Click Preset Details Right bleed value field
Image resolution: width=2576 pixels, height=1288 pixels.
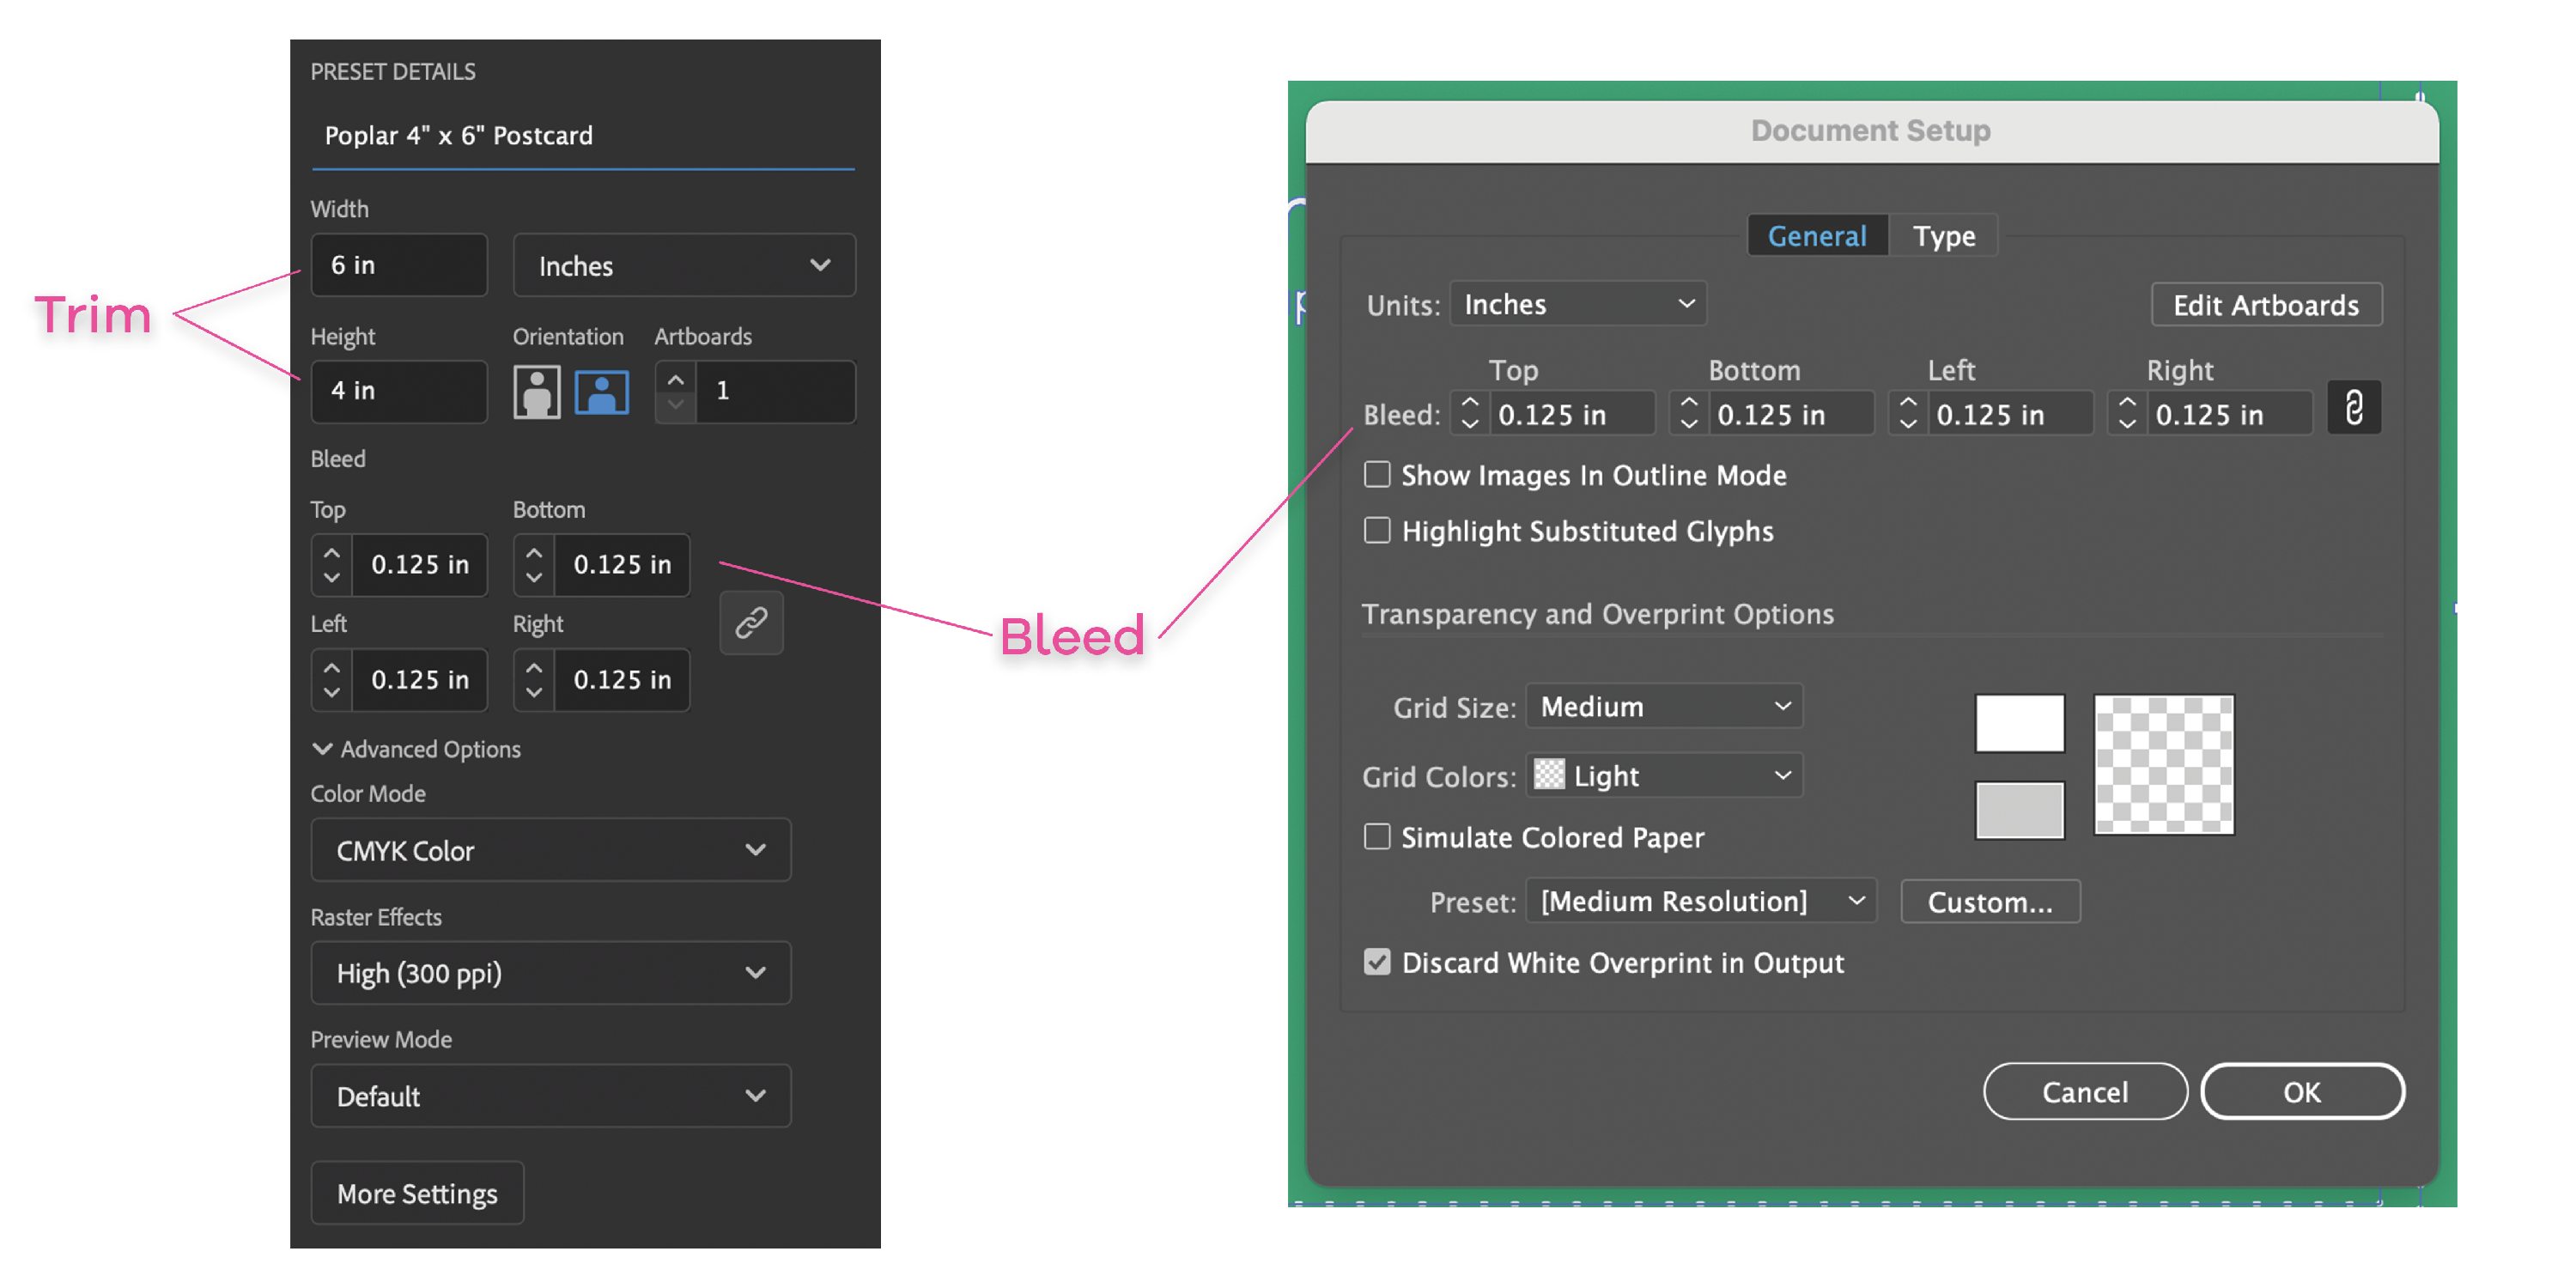(622, 680)
